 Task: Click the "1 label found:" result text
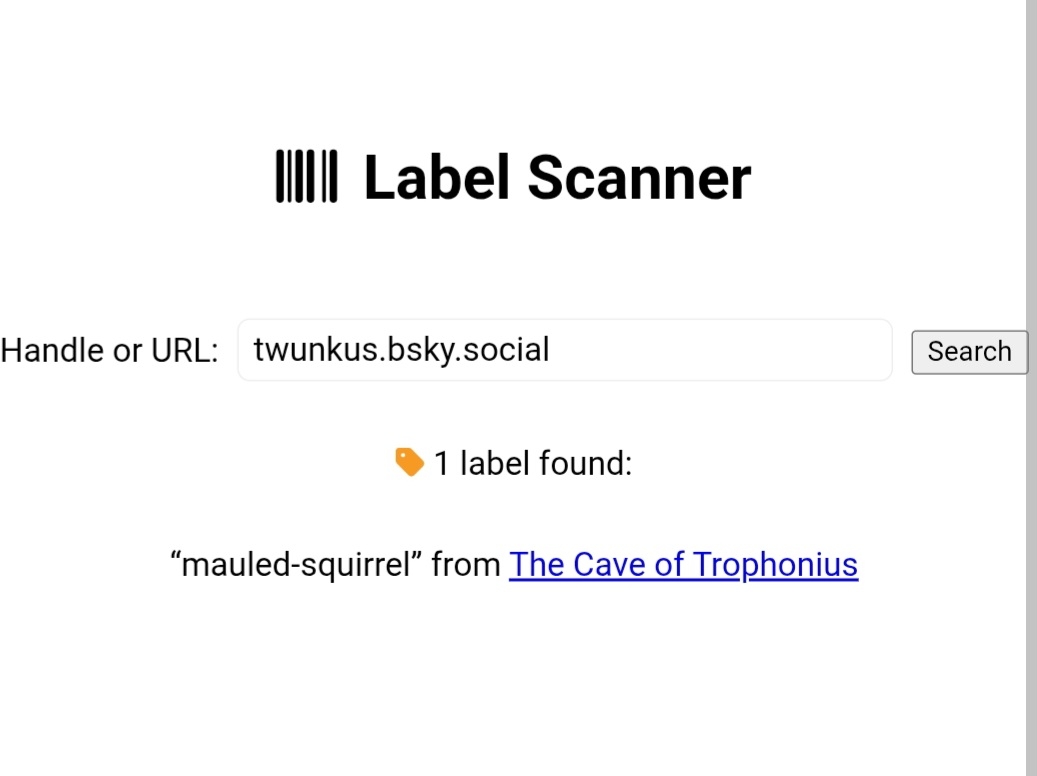(x=532, y=464)
